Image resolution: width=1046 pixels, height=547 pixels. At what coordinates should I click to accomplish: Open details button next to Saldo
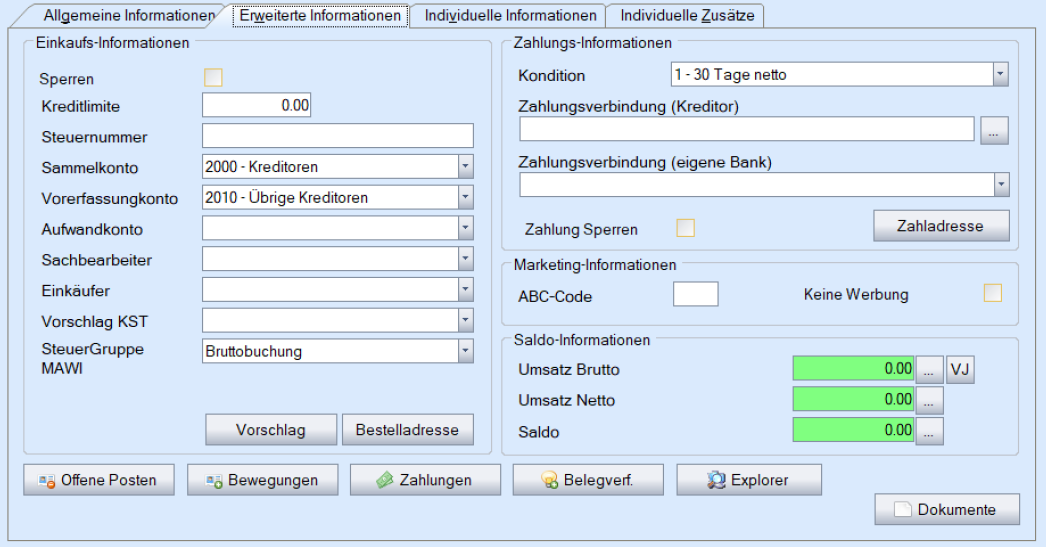[x=929, y=431]
